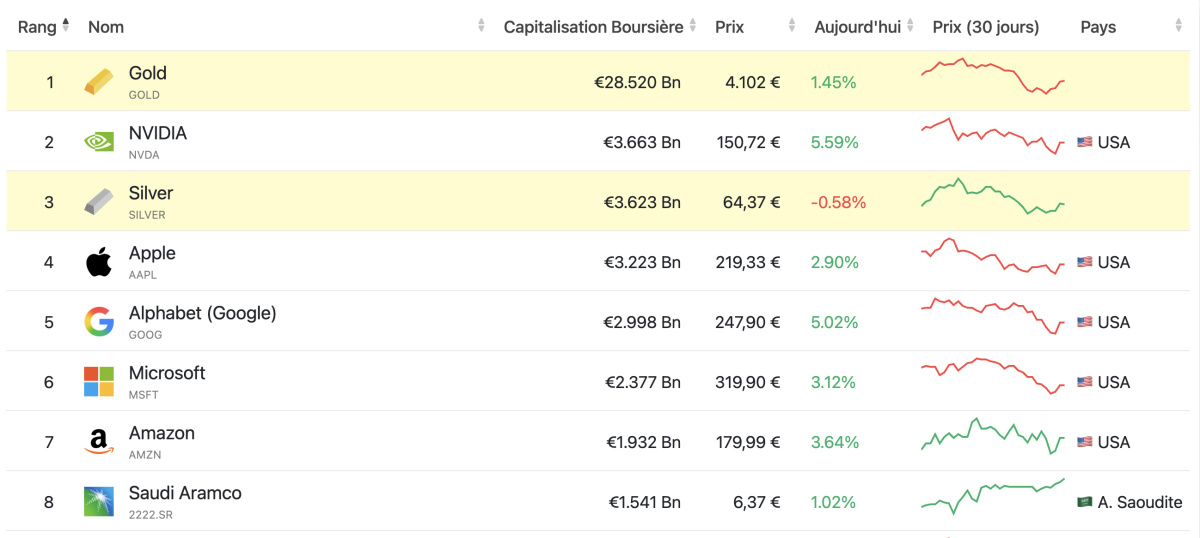
Task: Click Silver's -0.58% daily change
Action: 838,202
